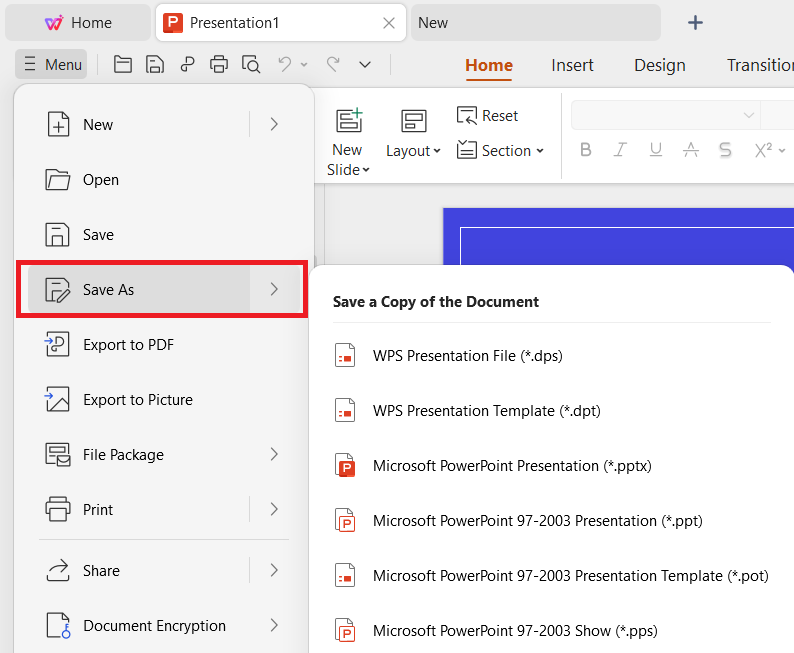Save as PowerPoint 97-2003 Presentation Template (*.pot)

[552, 576]
